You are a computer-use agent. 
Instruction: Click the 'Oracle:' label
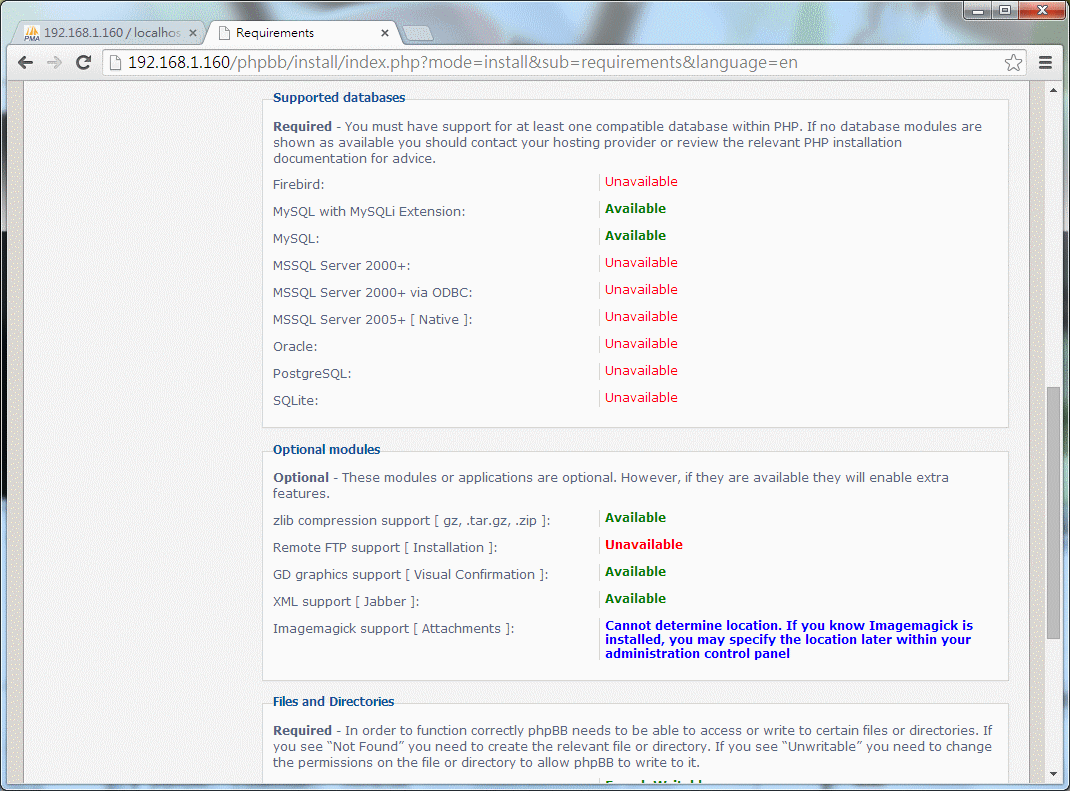click(x=295, y=347)
